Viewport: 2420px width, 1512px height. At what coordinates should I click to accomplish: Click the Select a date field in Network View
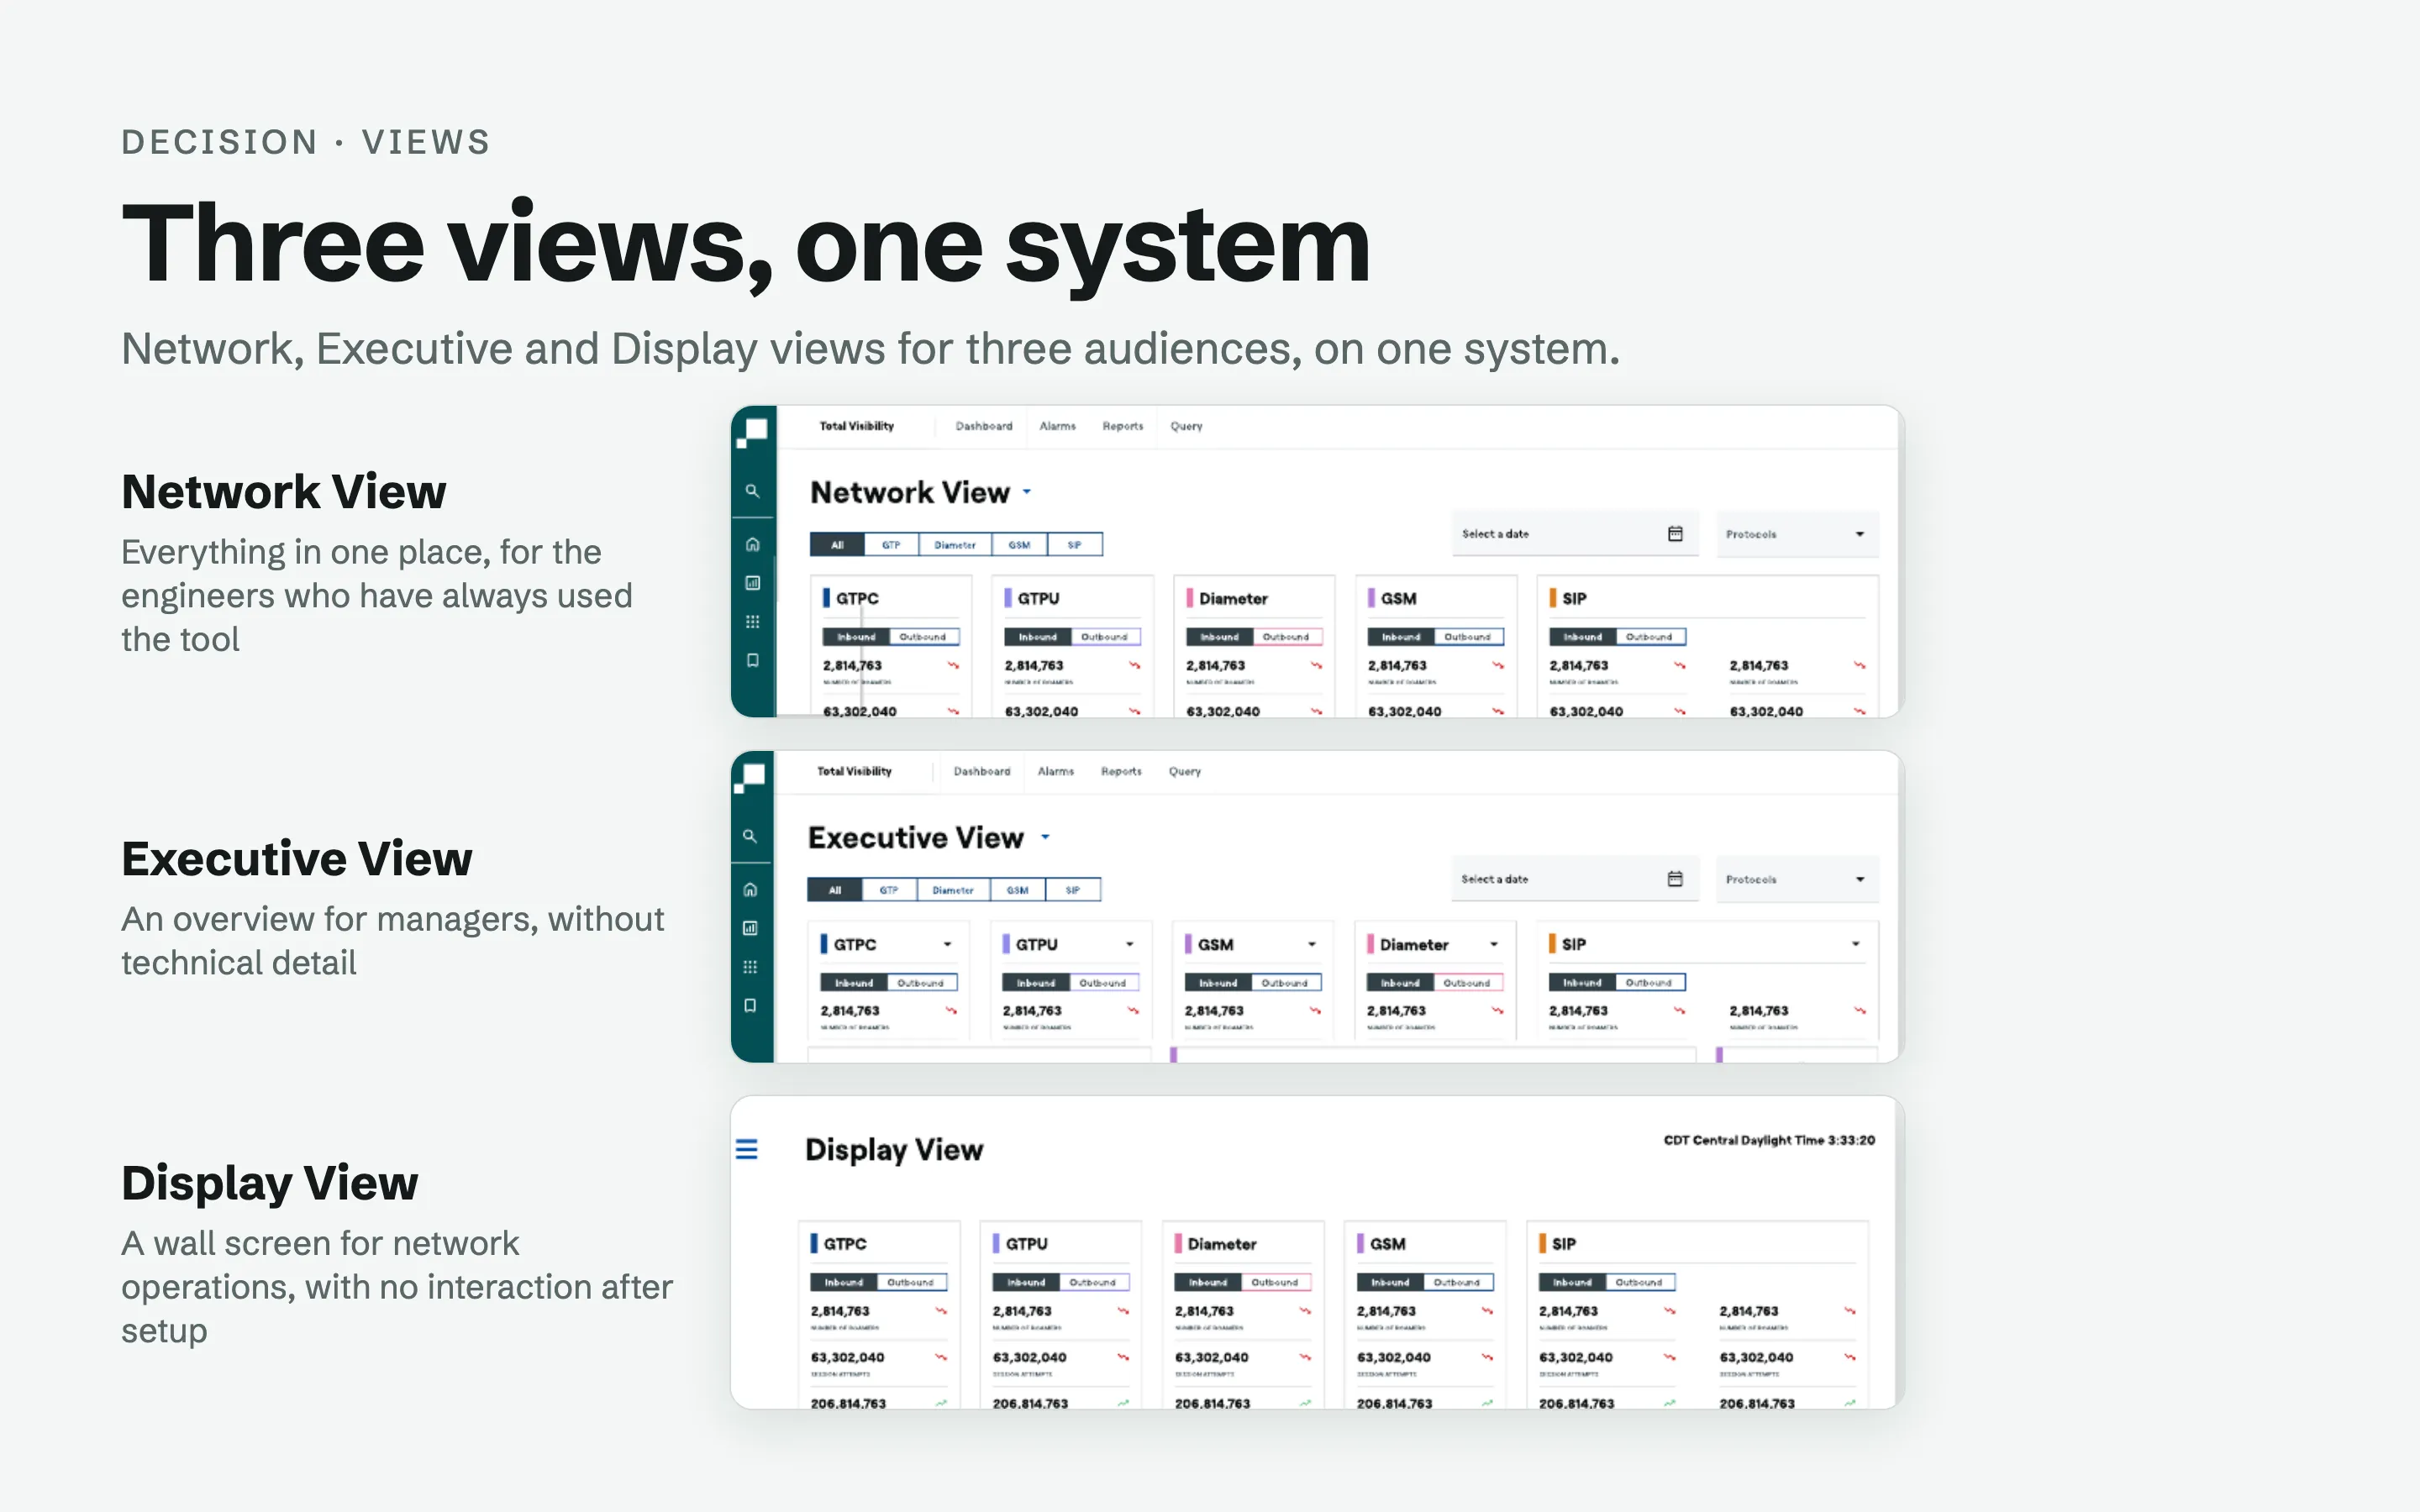(1574, 534)
